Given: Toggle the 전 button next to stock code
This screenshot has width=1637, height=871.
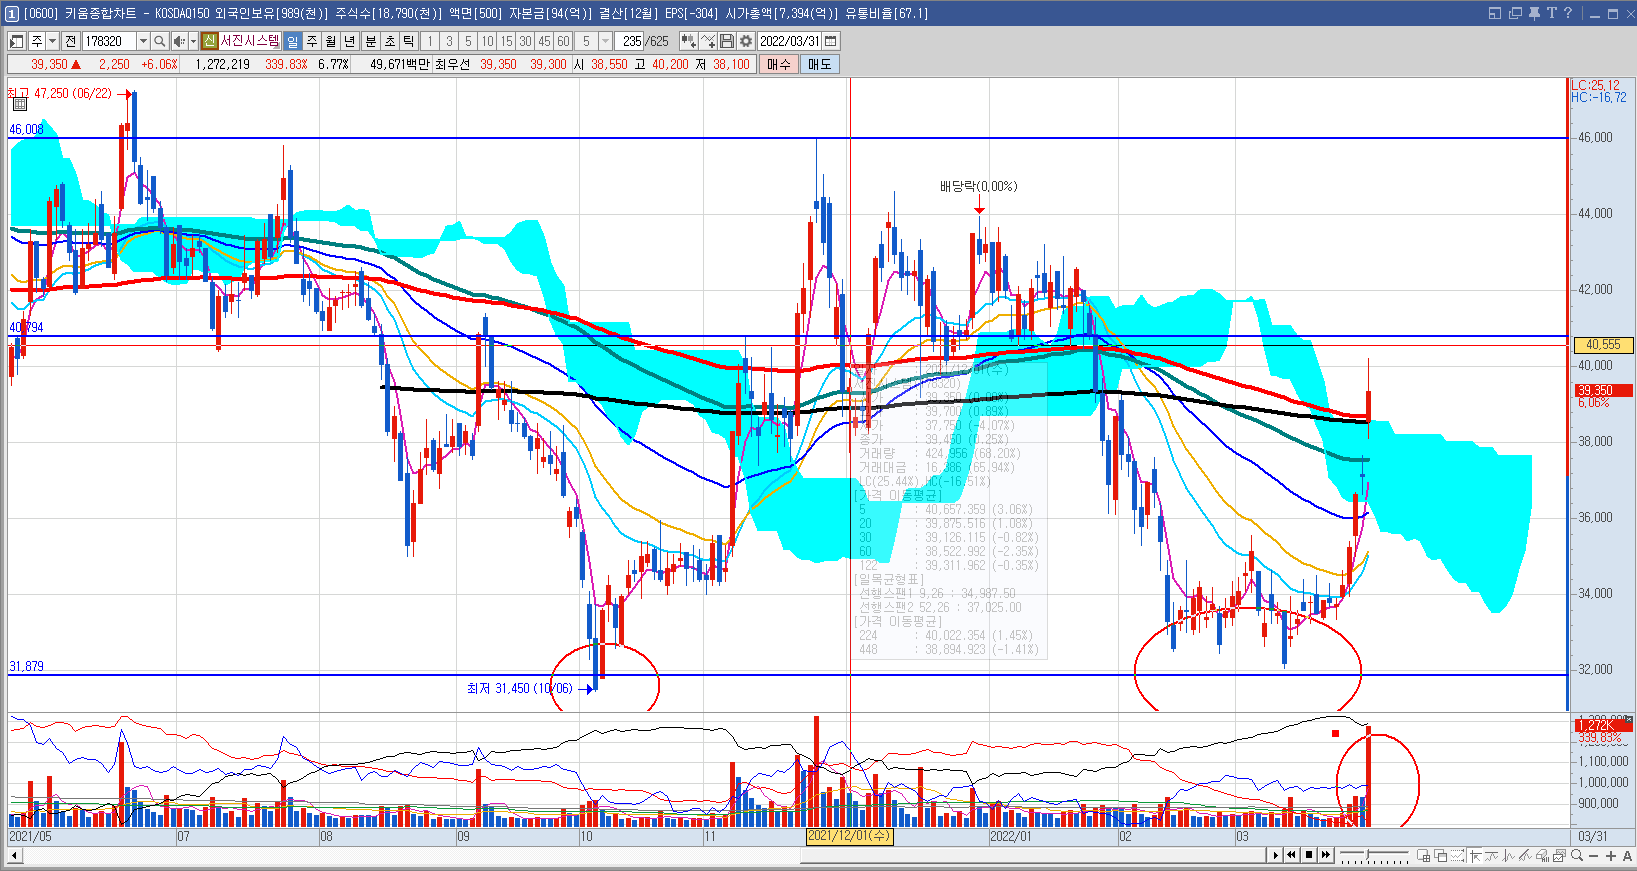Looking at the screenshot, I should pos(70,41).
